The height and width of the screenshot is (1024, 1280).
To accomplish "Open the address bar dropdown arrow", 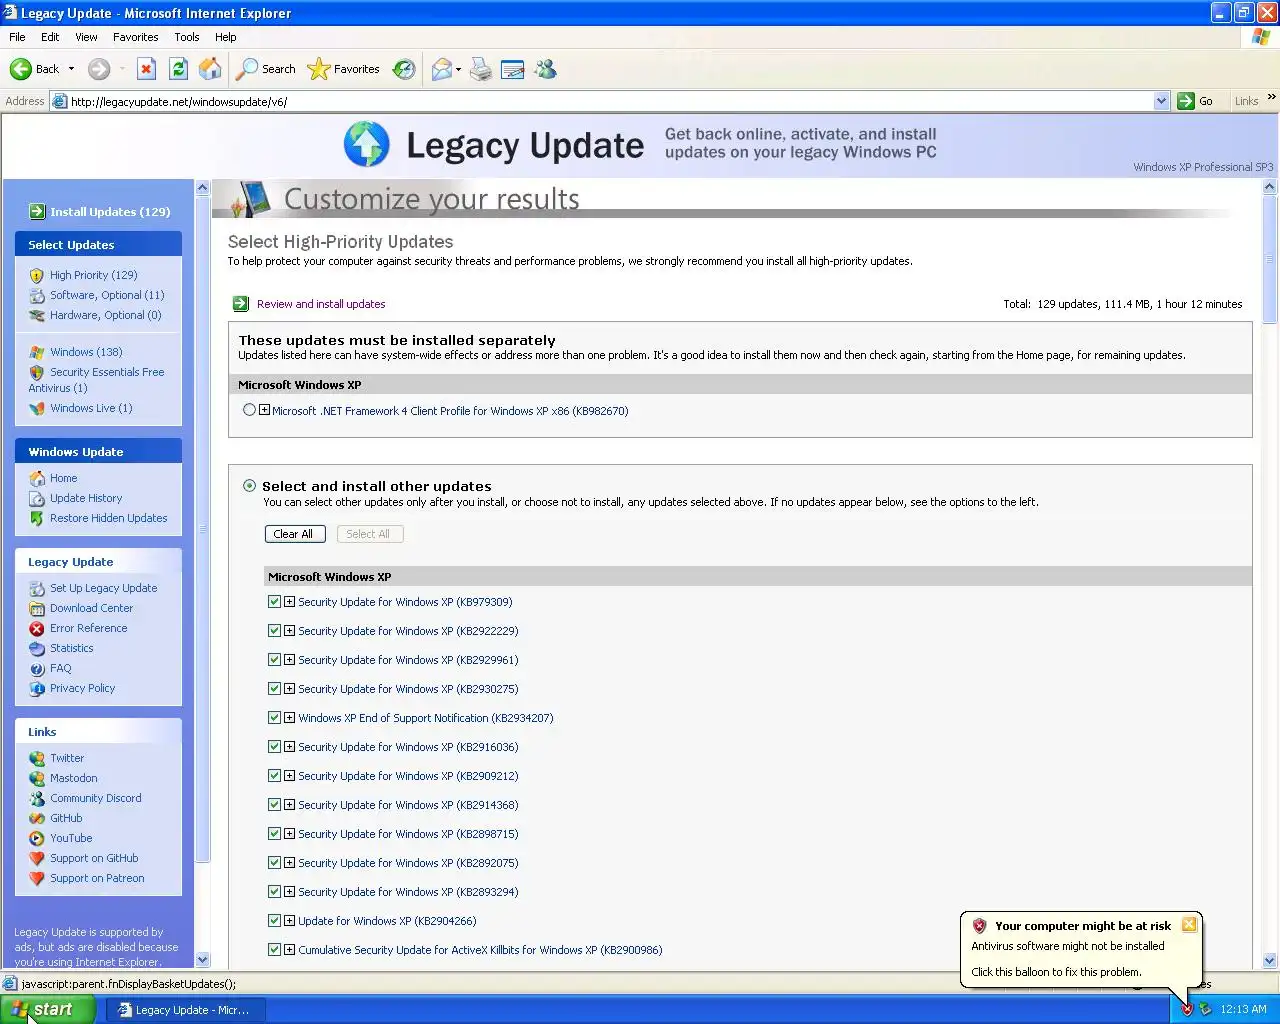I will point(1161,101).
